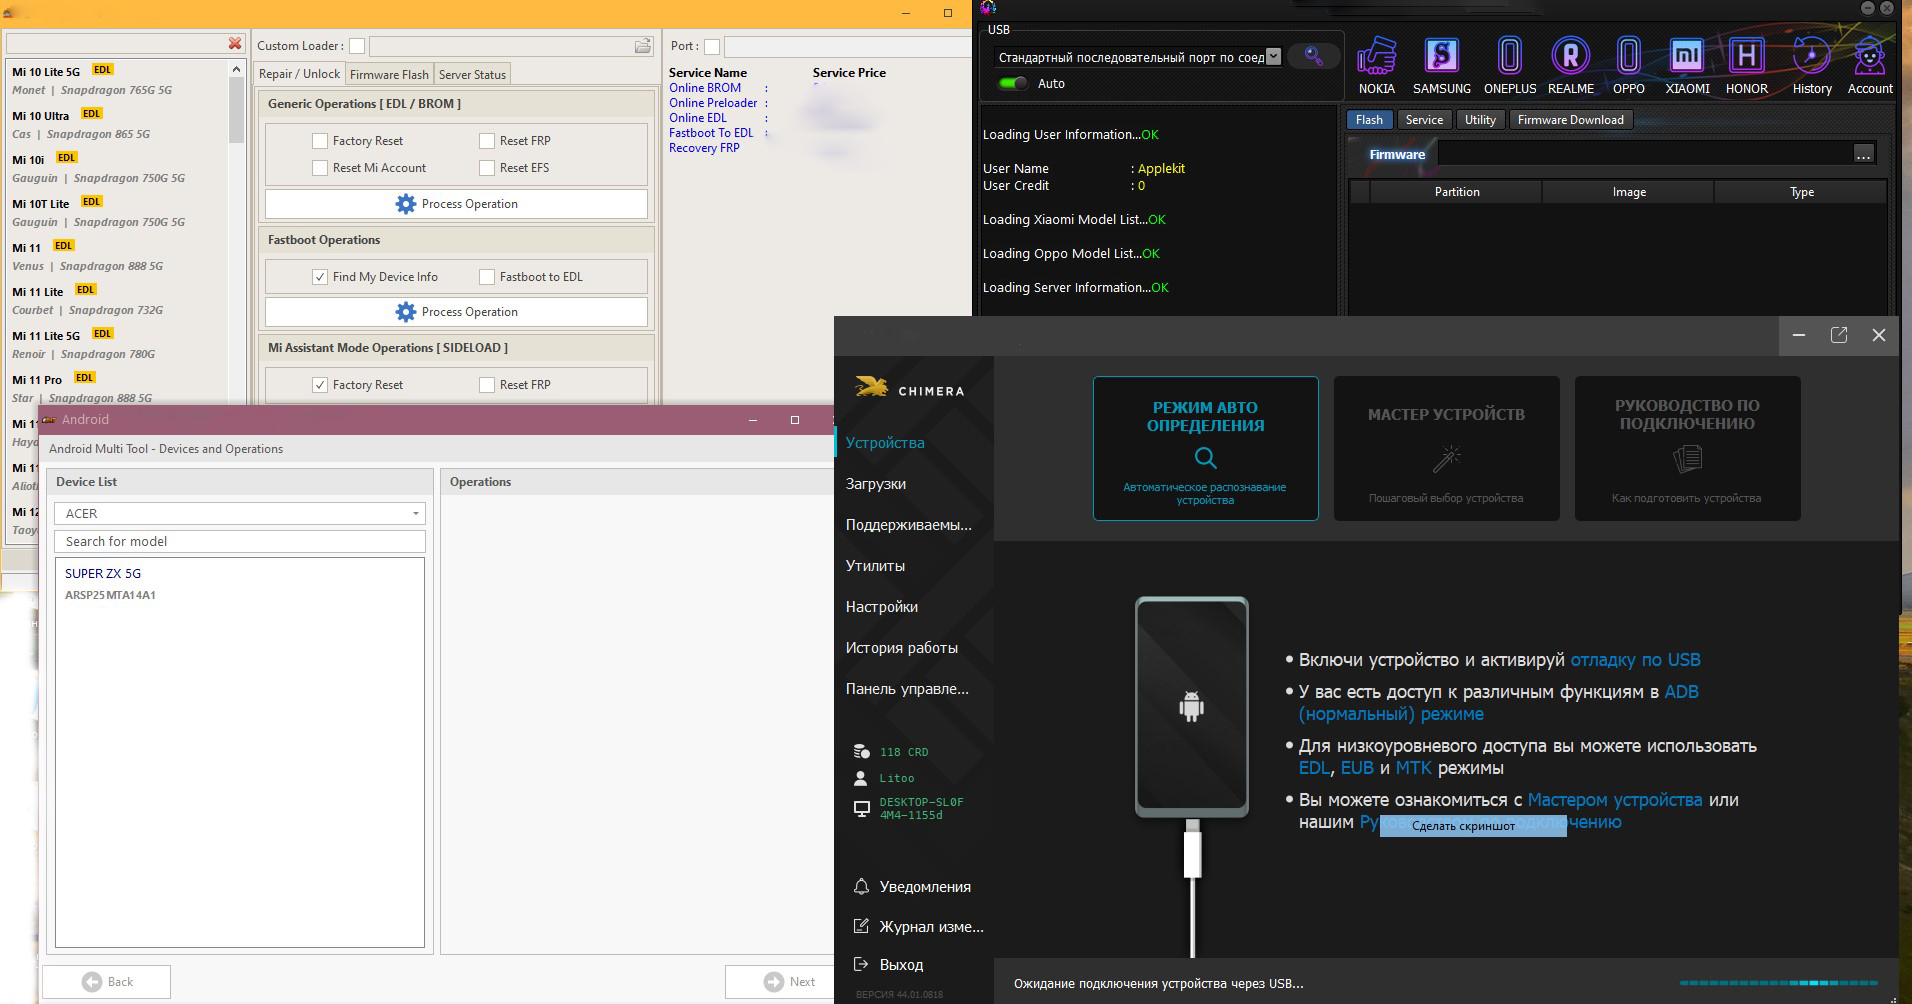Viewport: 1912px width, 1004px height.
Task: Click Chimera exit (Выход) icon
Action: tap(861, 965)
